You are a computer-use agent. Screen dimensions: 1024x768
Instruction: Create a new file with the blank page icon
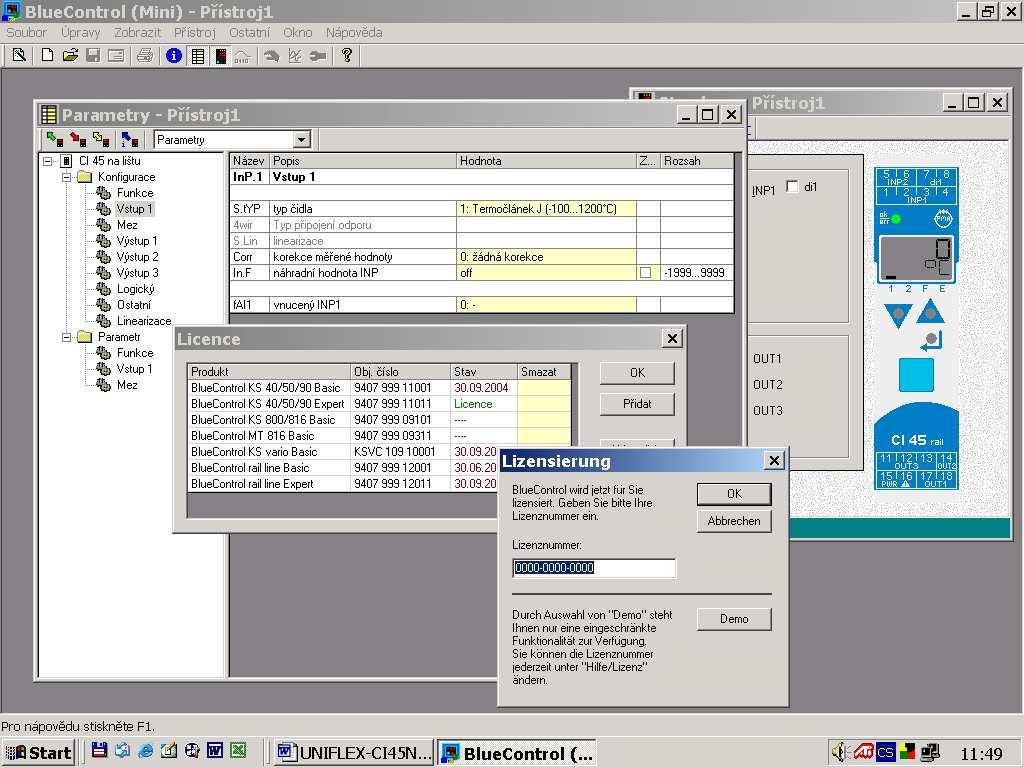[47, 56]
